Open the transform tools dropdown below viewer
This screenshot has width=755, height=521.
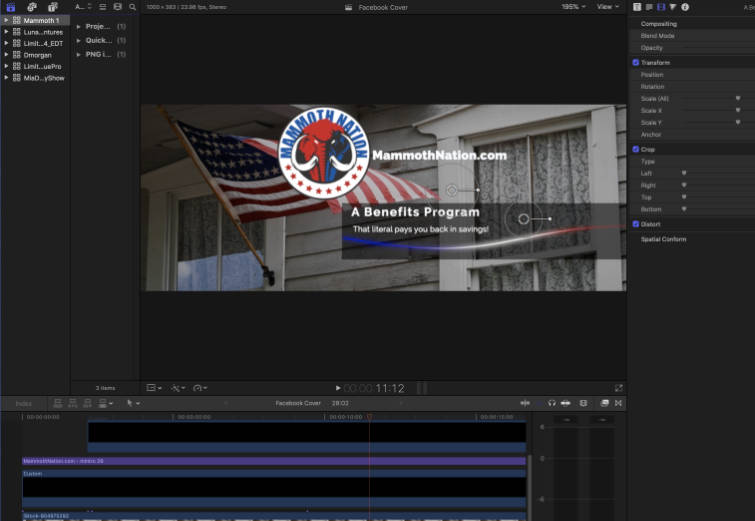pos(154,388)
